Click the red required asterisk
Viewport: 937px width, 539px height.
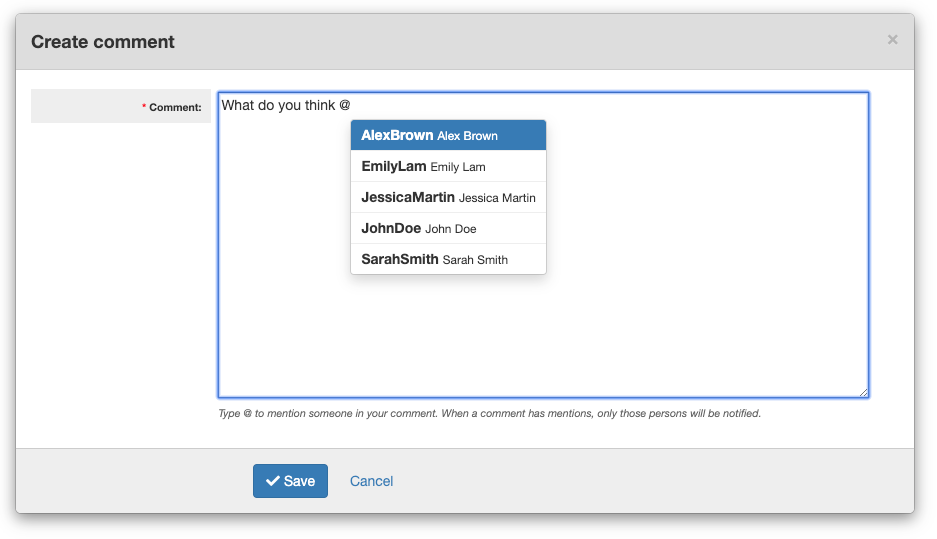144,107
